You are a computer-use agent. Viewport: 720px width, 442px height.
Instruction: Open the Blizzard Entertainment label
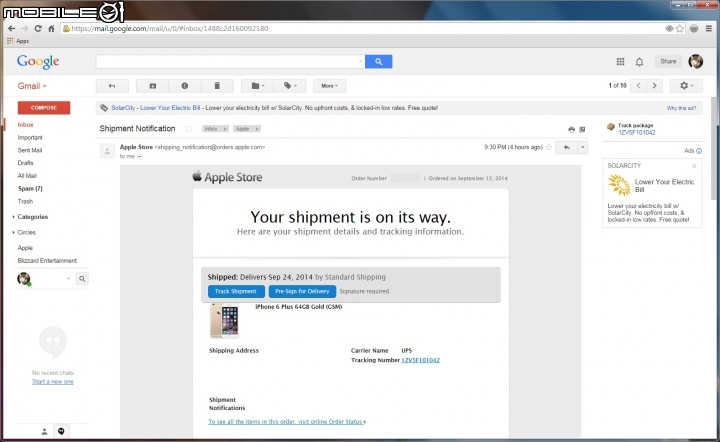coord(47,261)
